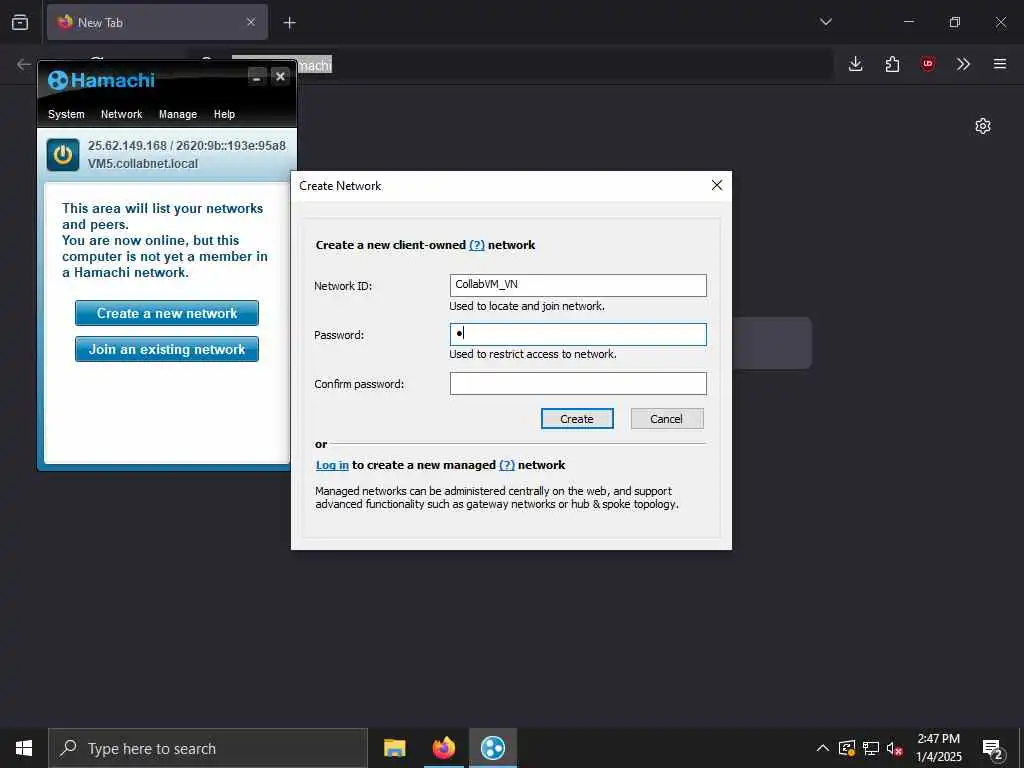Close the Hamachi window
Screen dimensions: 1024x768
280,76
